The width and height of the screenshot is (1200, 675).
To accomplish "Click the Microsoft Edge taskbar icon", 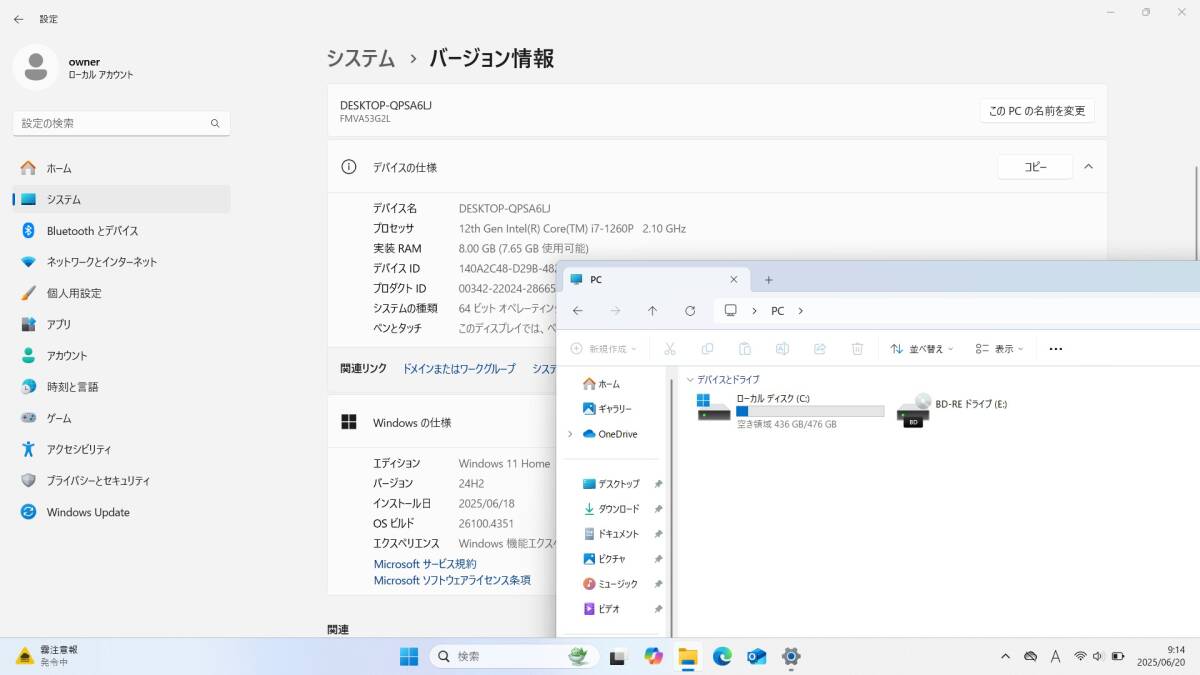I will tap(722, 656).
